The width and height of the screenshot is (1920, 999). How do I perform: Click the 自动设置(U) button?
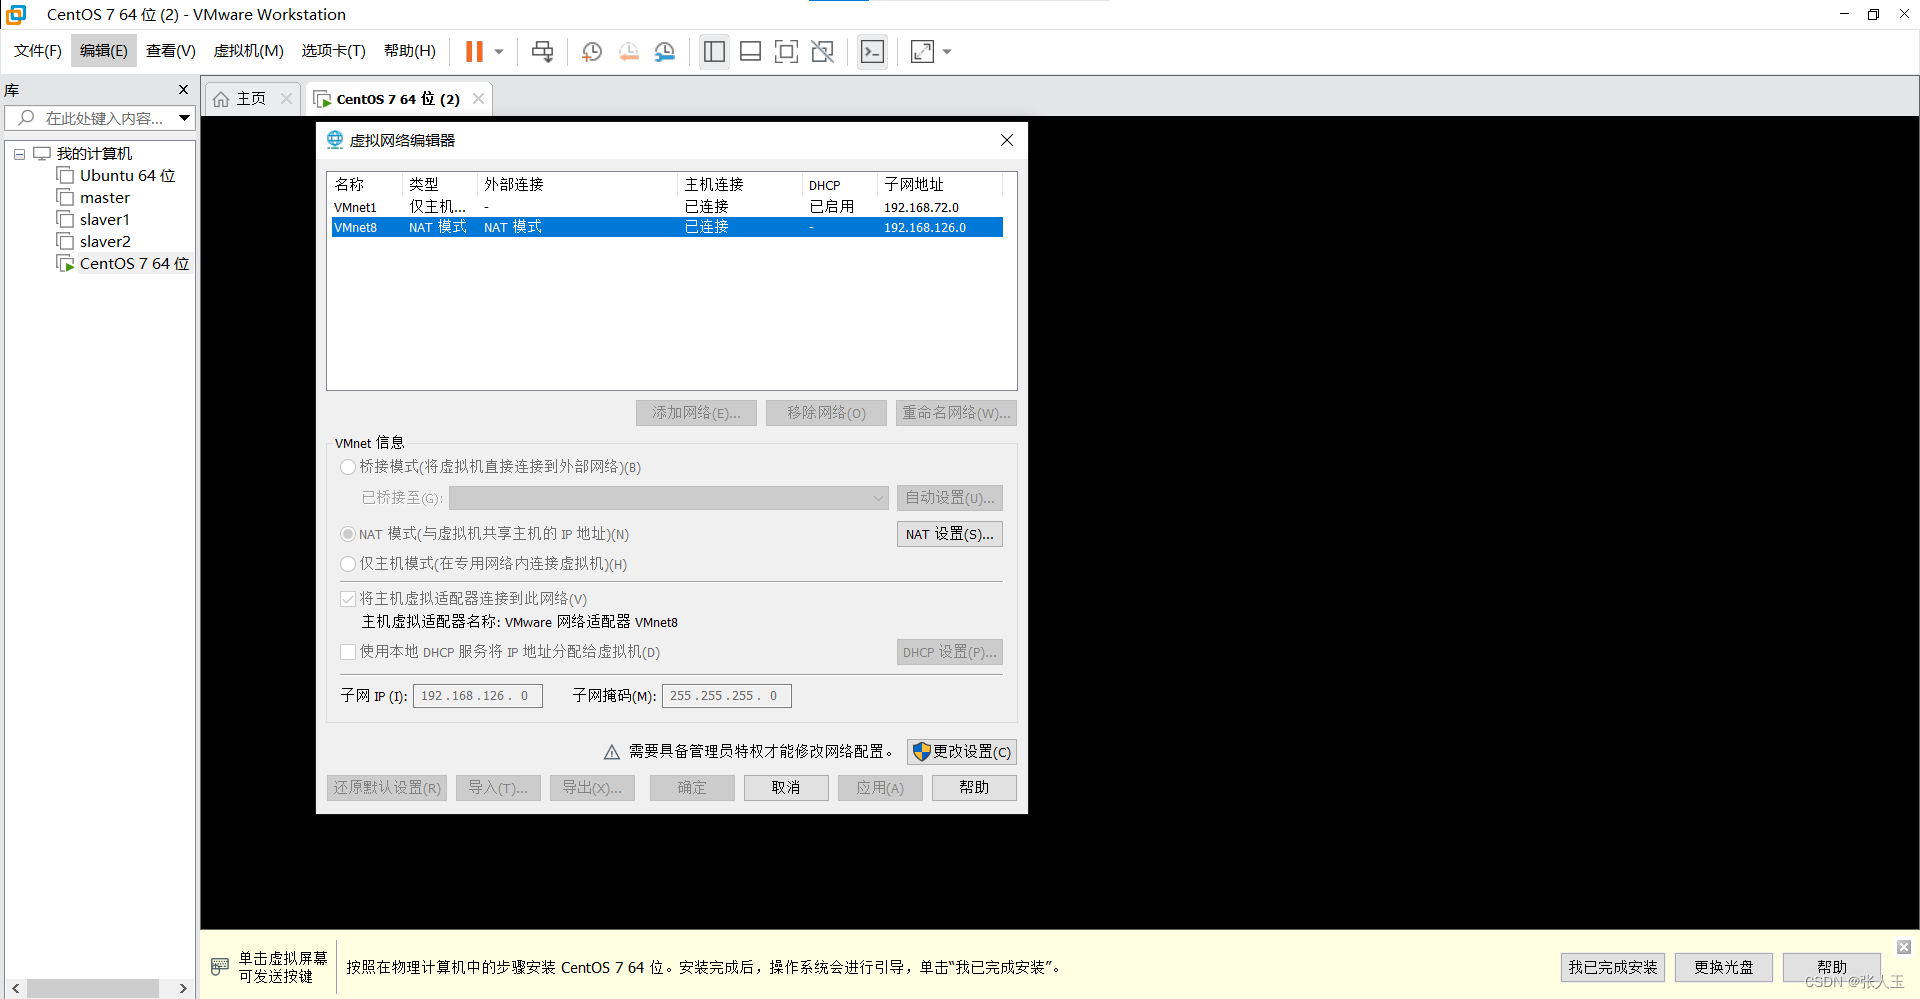(x=950, y=498)
